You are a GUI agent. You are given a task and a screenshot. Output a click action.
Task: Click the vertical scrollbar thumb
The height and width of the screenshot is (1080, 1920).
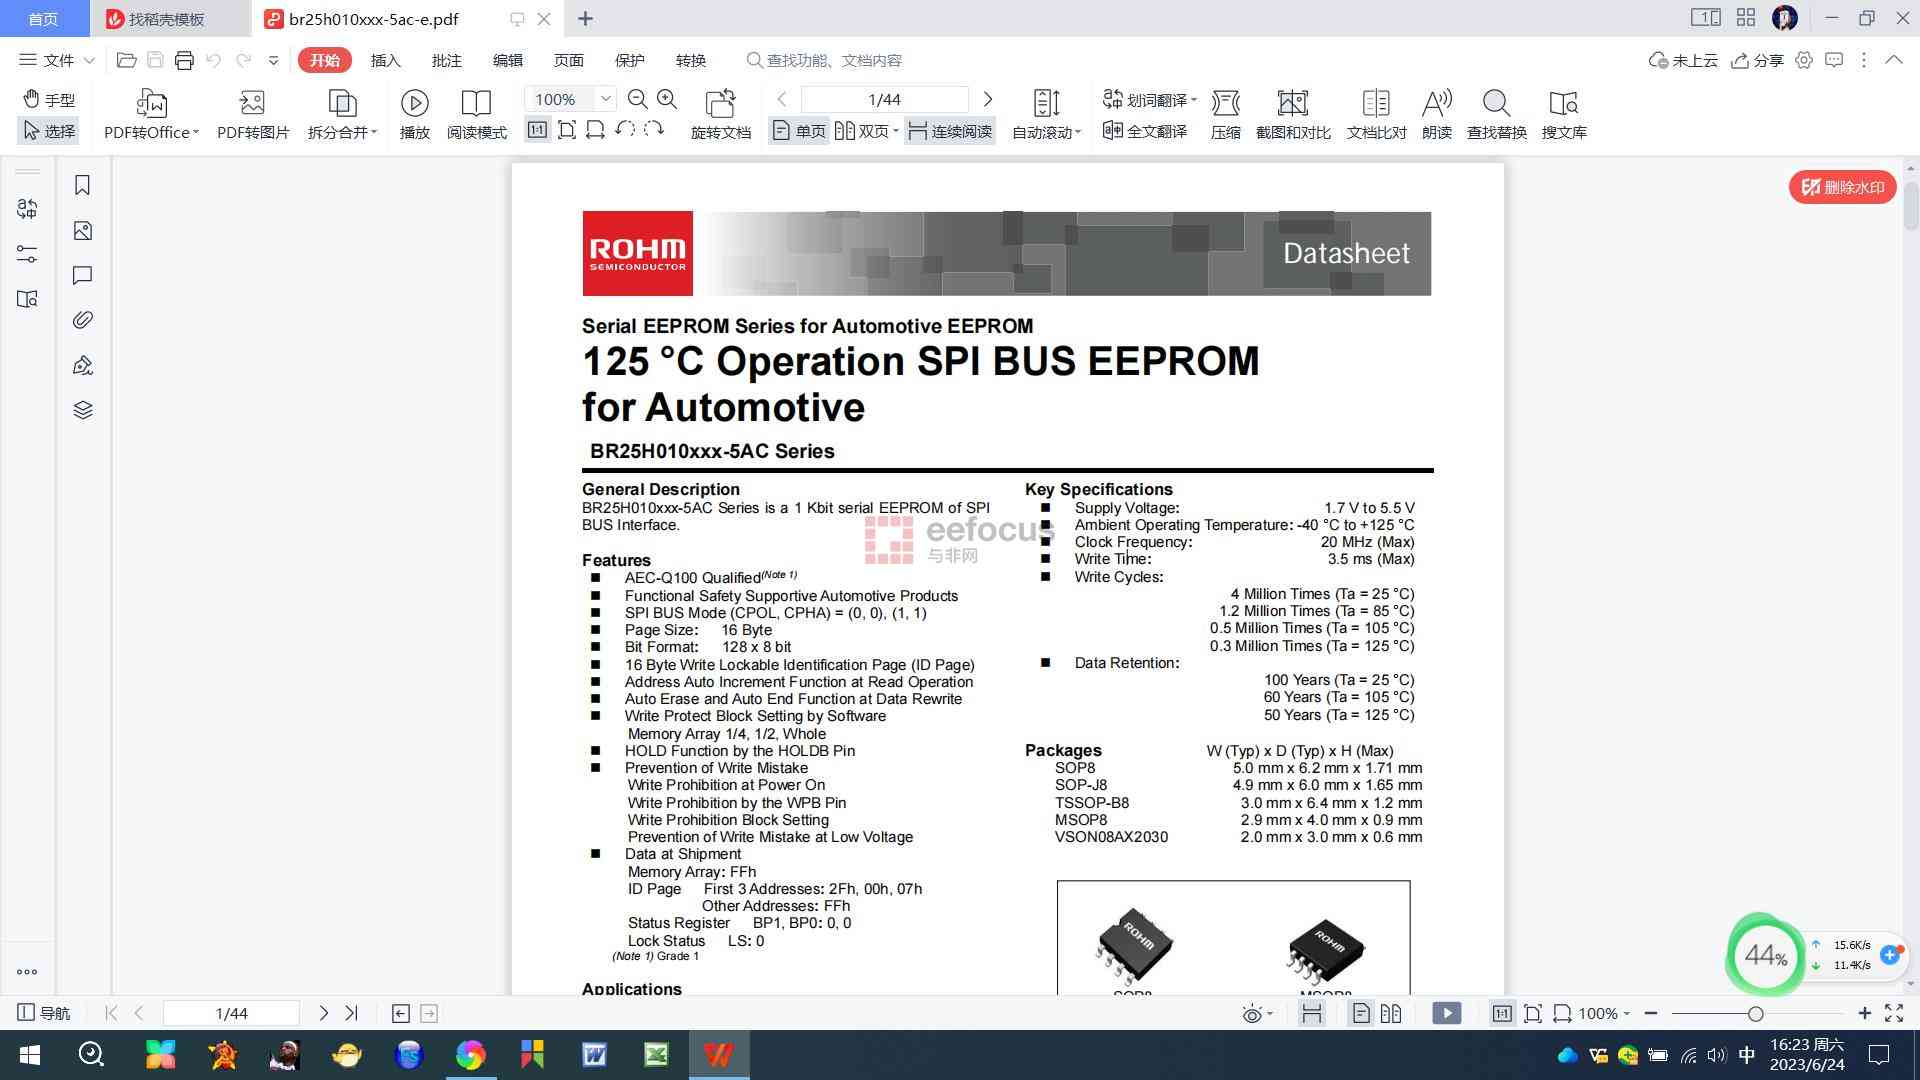(1911, 205)
